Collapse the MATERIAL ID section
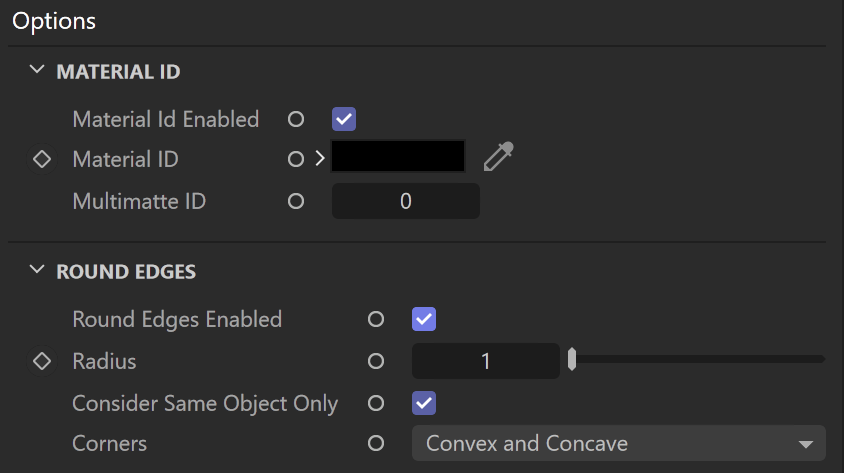Viewport: 844px width, 473px height. click(37, 70)
